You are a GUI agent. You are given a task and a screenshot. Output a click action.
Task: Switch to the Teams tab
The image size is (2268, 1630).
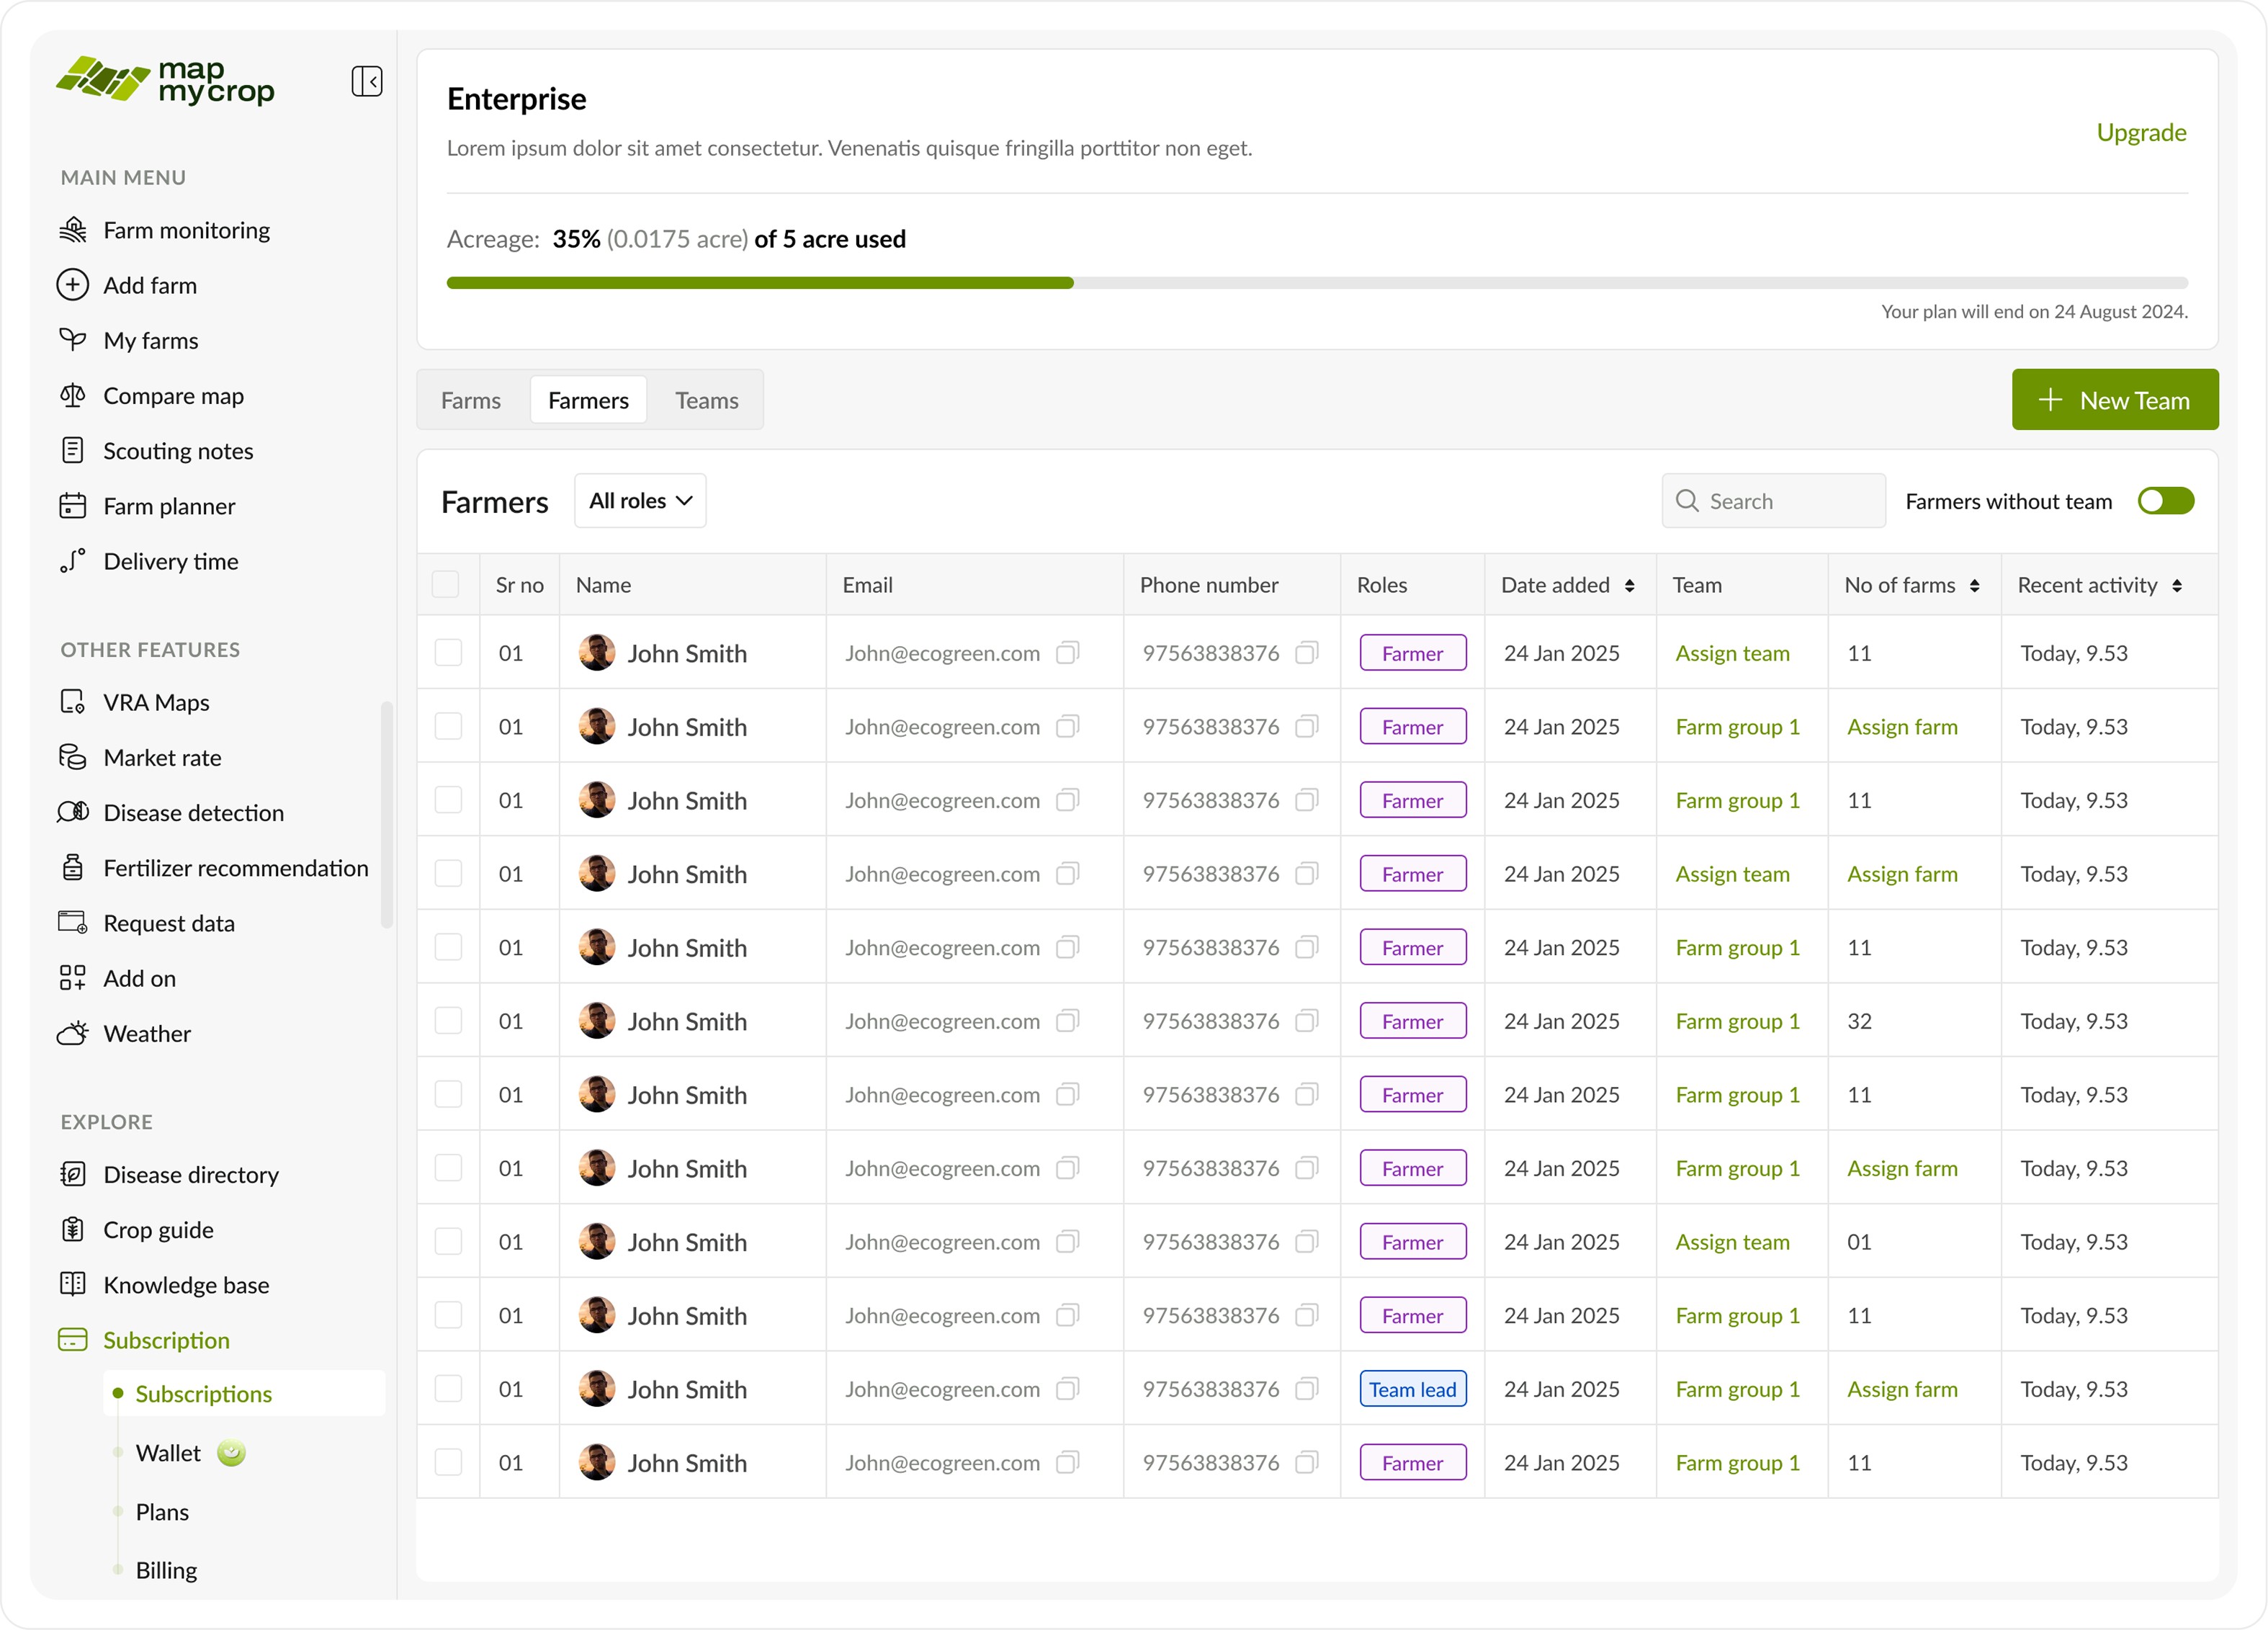(x=706, y=401)
